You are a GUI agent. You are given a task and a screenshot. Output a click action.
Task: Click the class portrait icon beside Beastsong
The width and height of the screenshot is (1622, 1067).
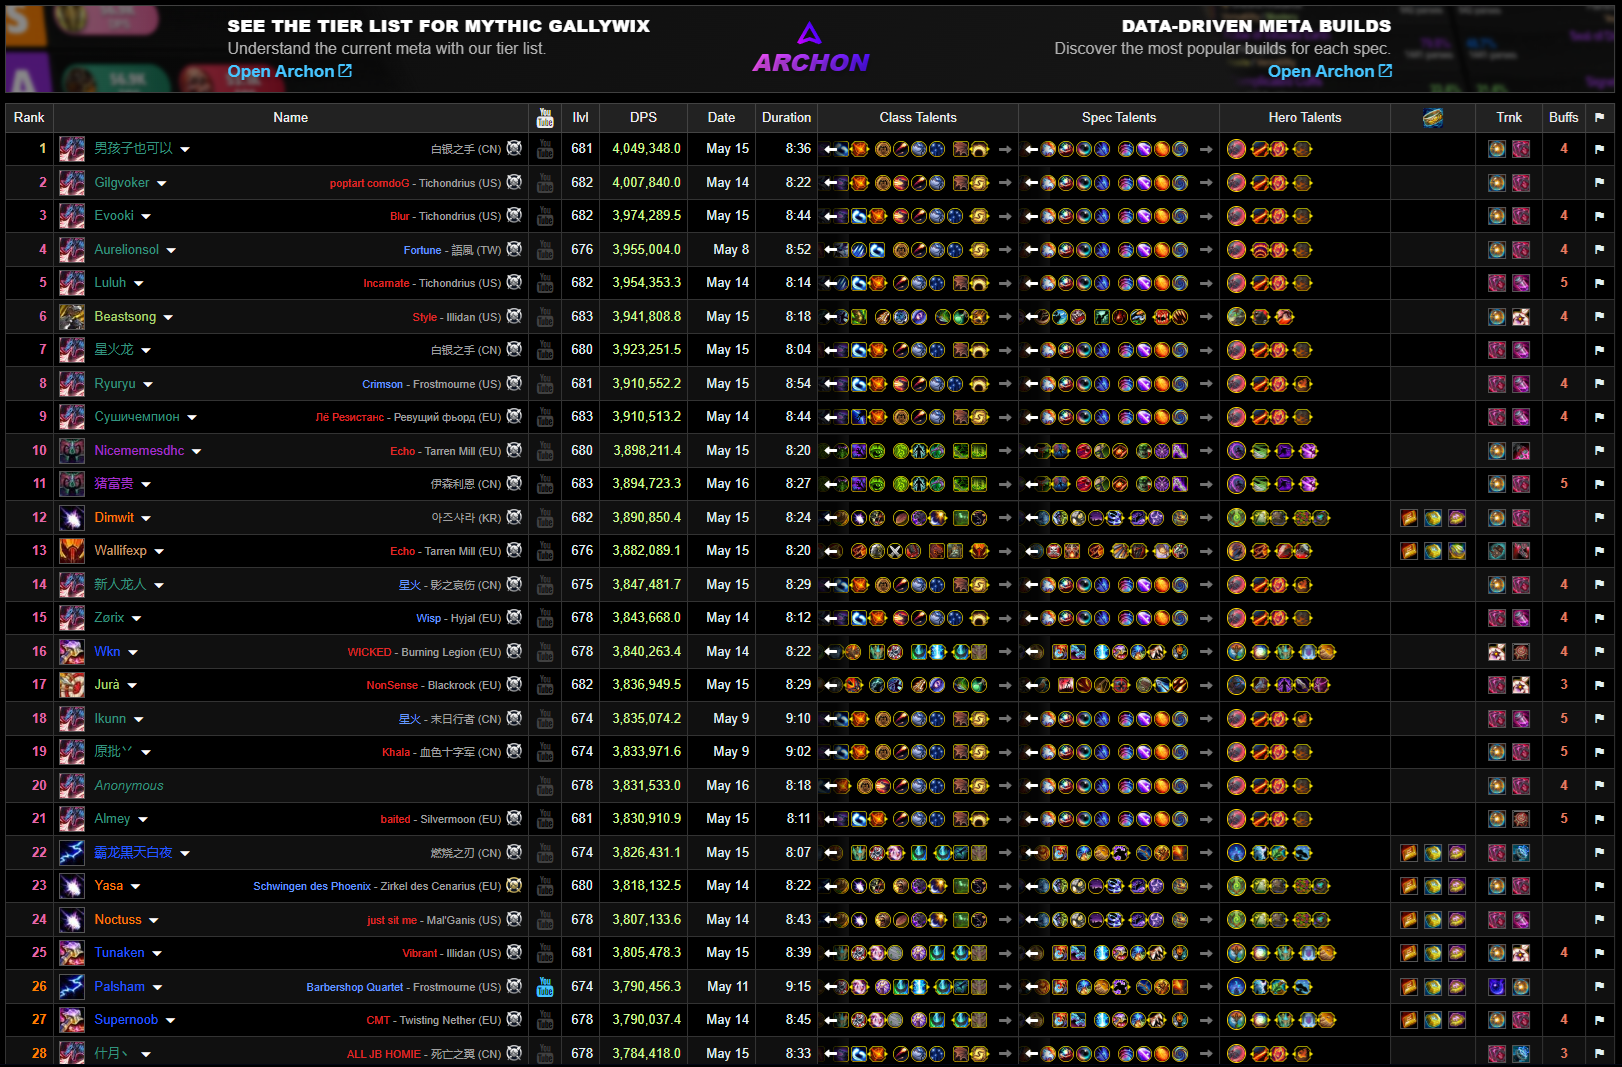(x=72, y=317)
